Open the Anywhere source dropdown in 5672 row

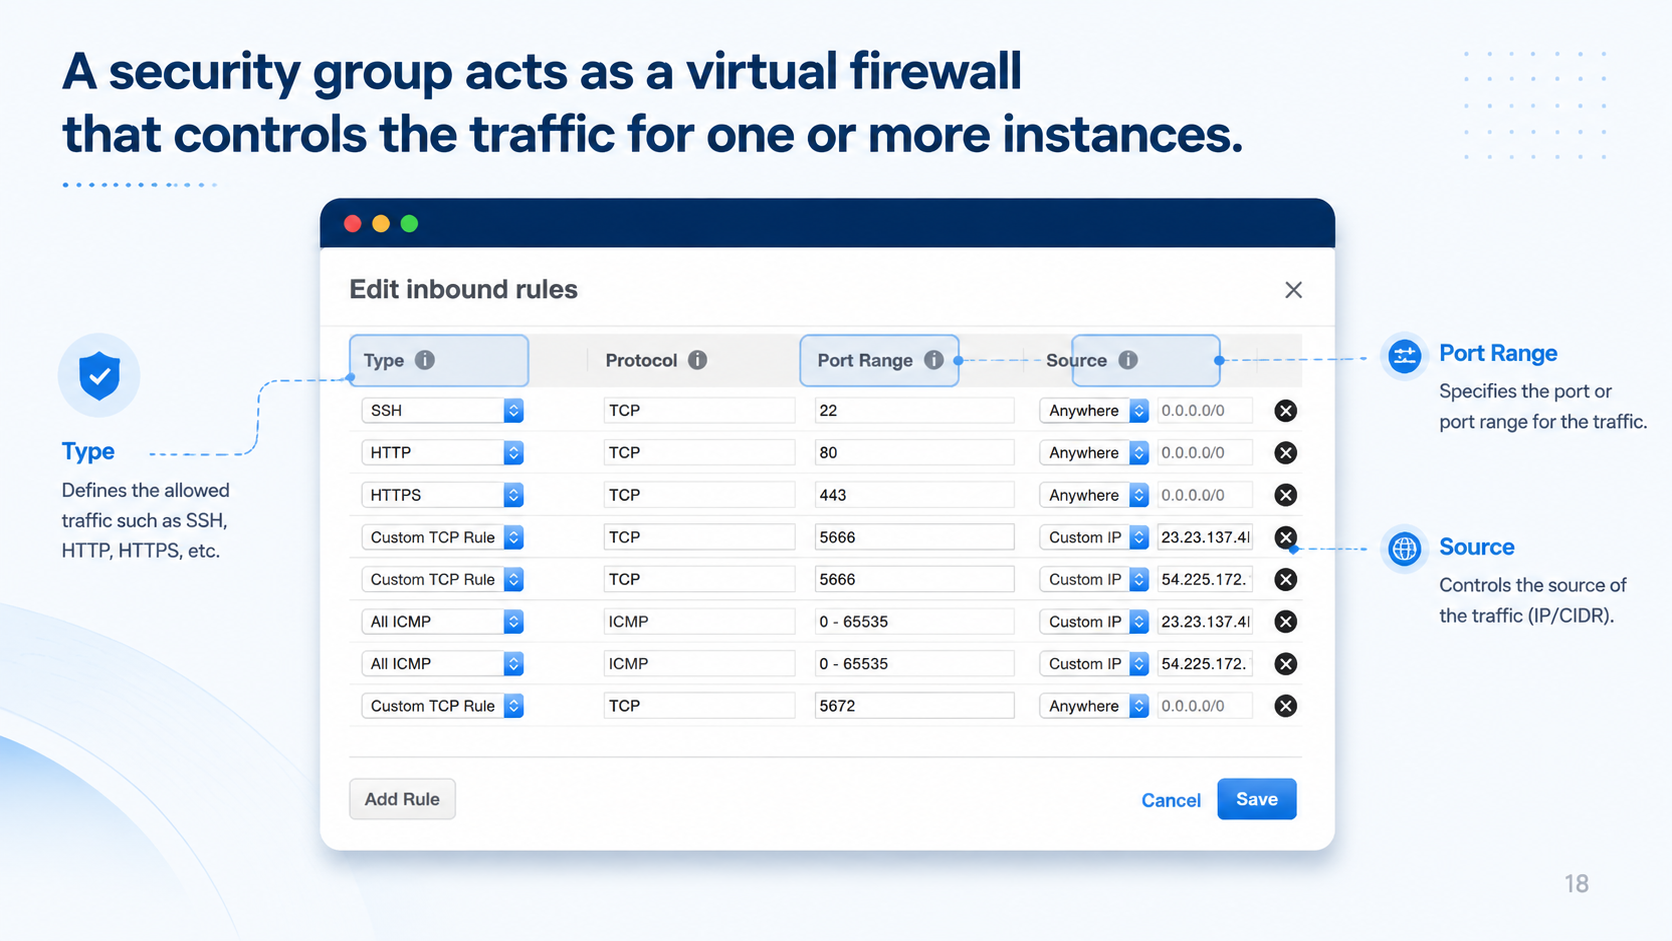[x=1094, y=706]
